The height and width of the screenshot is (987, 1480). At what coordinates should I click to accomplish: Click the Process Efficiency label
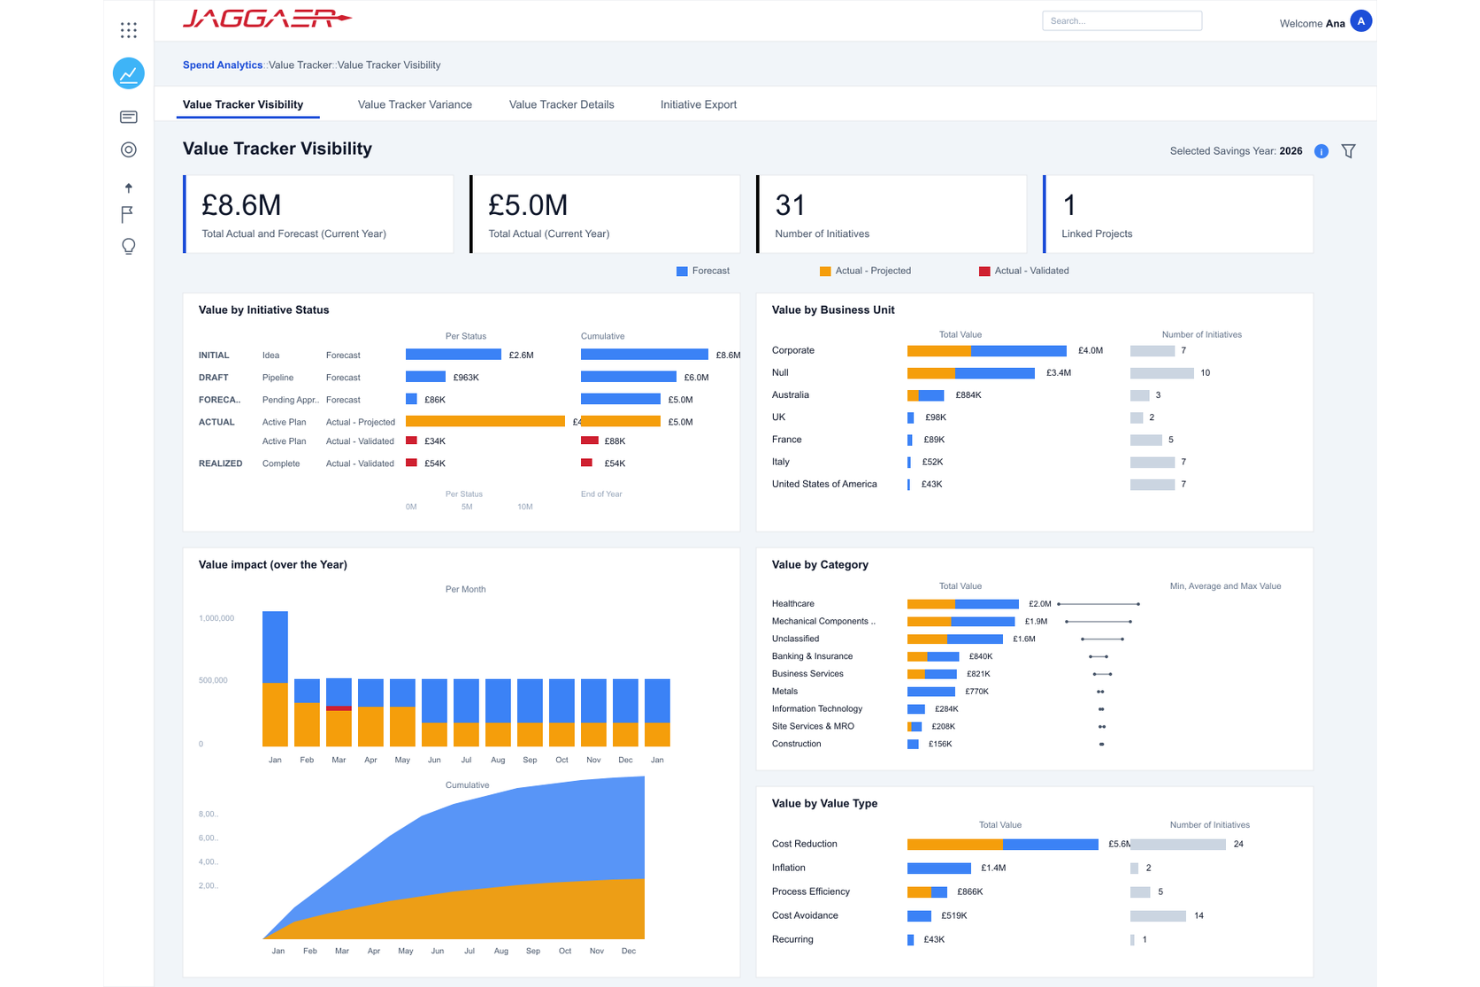pos(811,892)
